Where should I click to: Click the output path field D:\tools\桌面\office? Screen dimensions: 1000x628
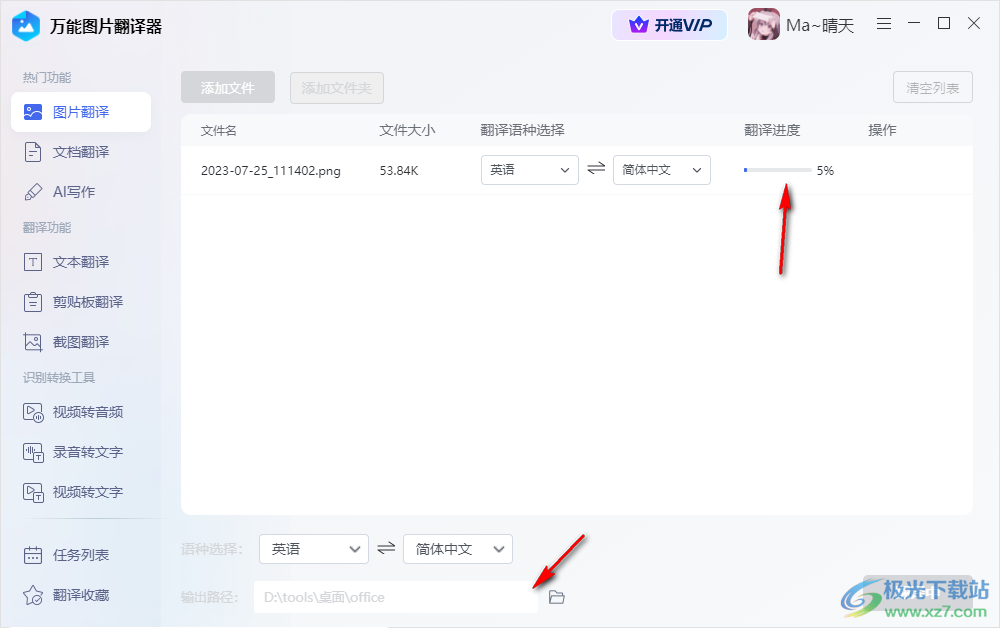coord(395,597)
